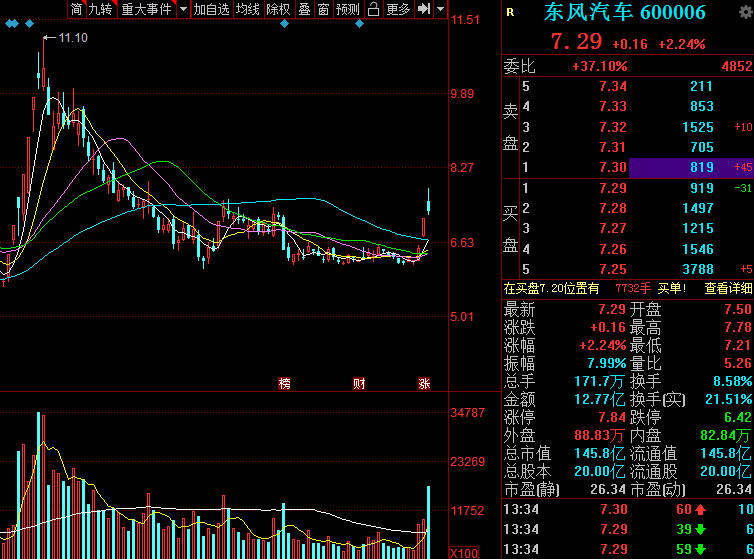Click stock name 东风汽车 600006
This screenshot has height=559, width=754.
pos(625,13)
